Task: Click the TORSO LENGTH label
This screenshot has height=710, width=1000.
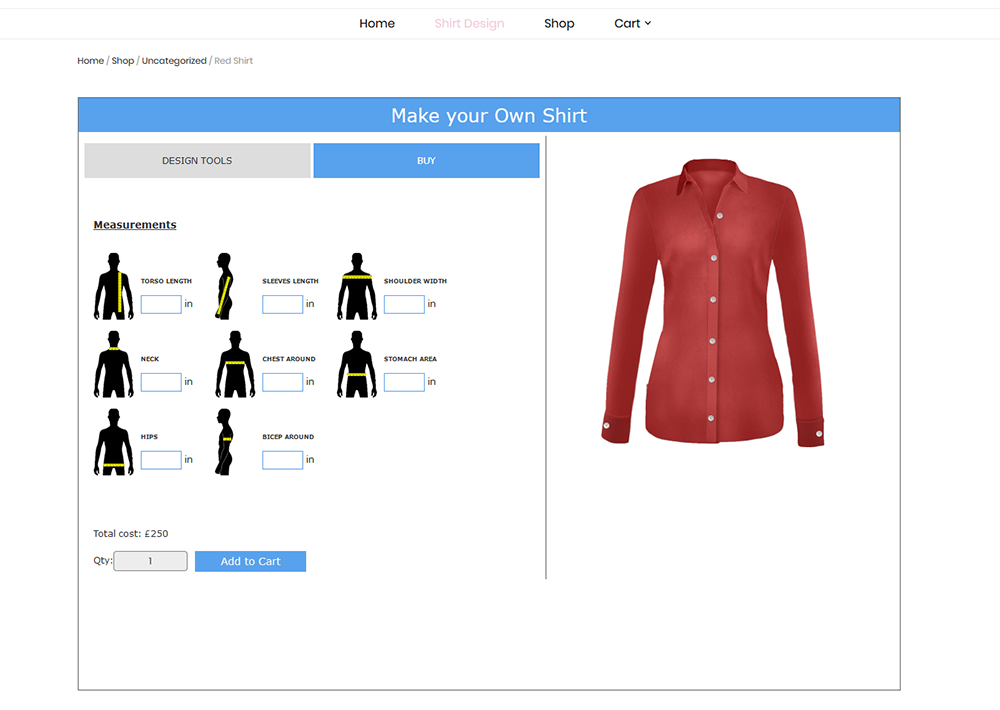Action: [x=166, y=281]
